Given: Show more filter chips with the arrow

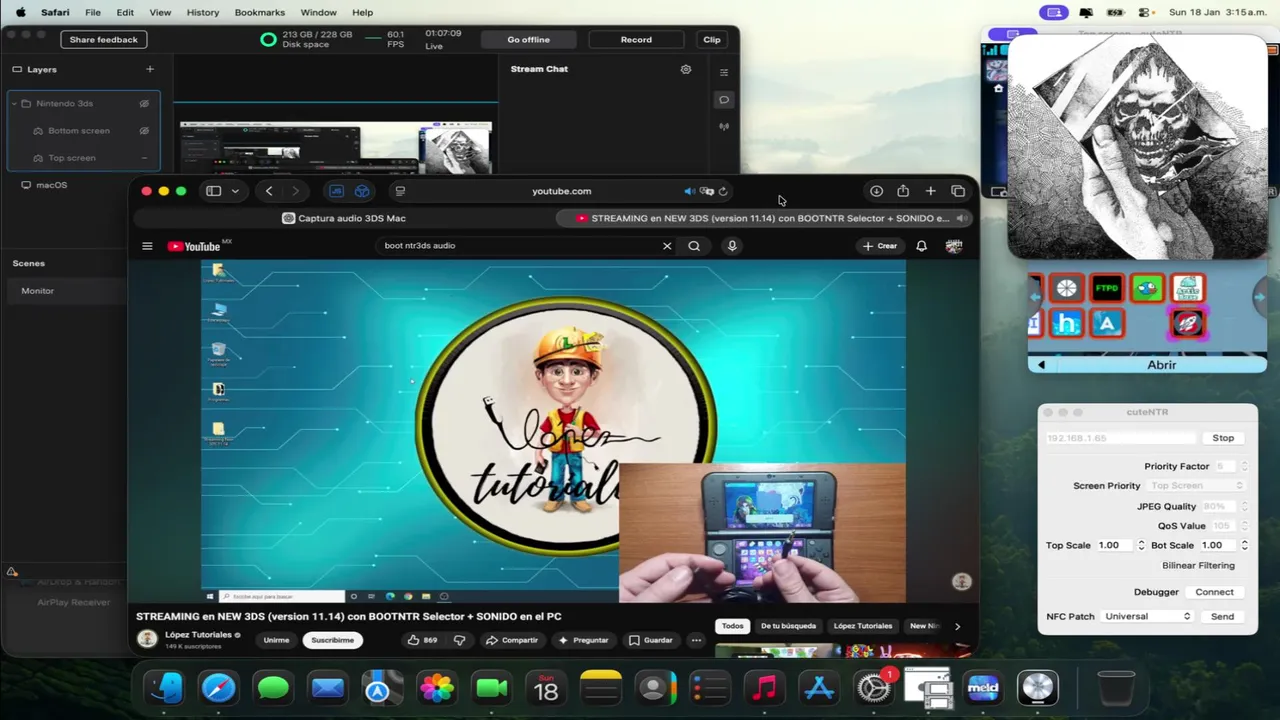Looking at the screenshot, I should [957, 626].
